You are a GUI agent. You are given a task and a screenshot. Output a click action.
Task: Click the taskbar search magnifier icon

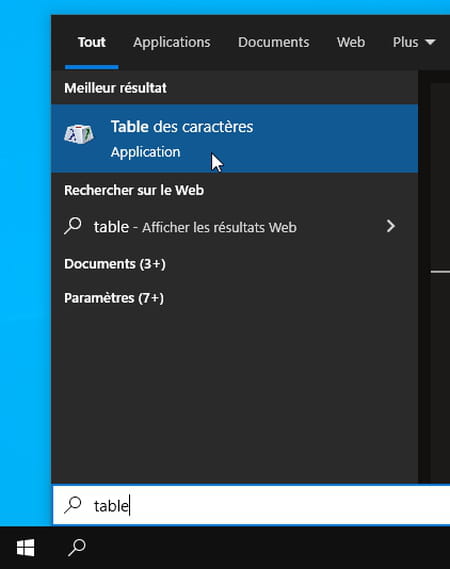[x=77, y=547]
